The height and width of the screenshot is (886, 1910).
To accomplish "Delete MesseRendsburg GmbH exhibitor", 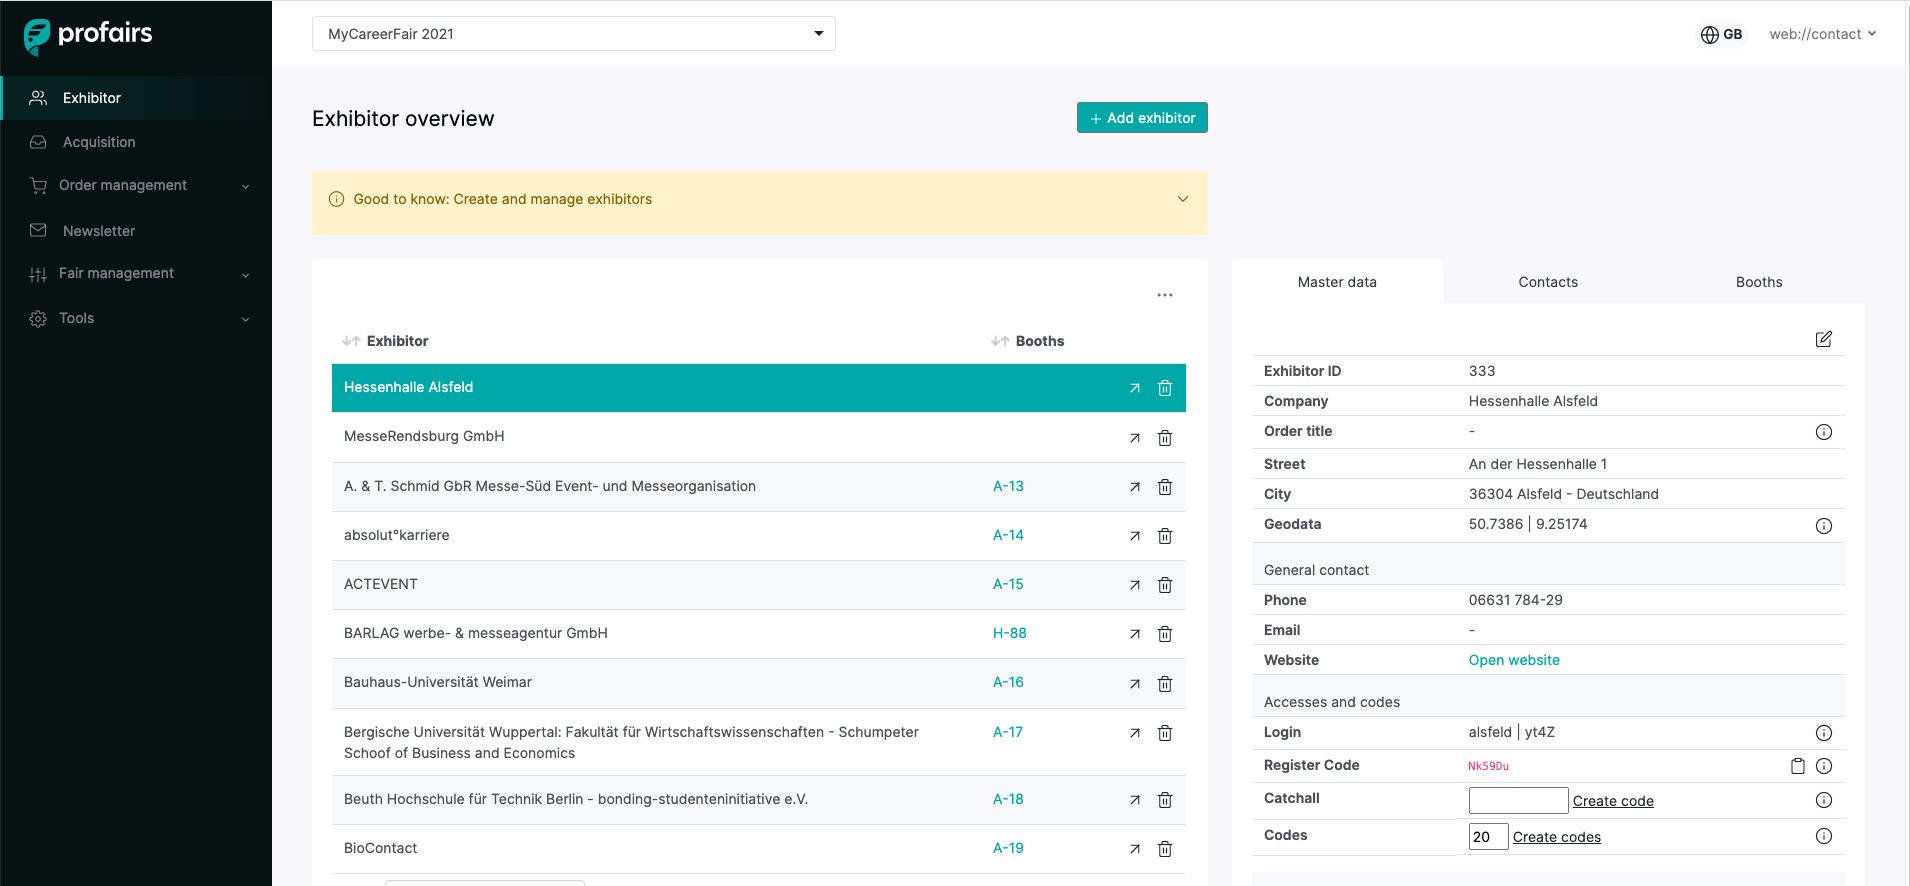I will pyautogui.click(x=1165, y=438).
